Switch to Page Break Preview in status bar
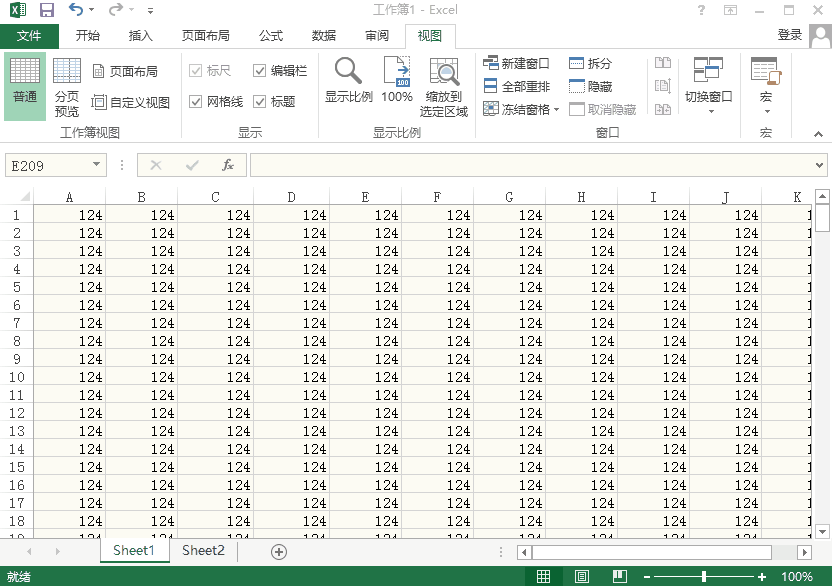This screenshot has width=832, height=586. point(620,576)
